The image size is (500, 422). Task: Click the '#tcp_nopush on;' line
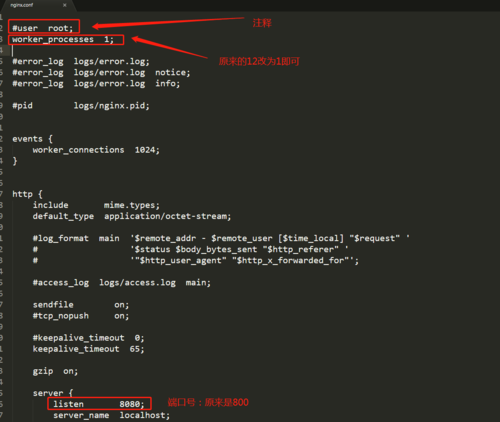(x=81, y=316)
